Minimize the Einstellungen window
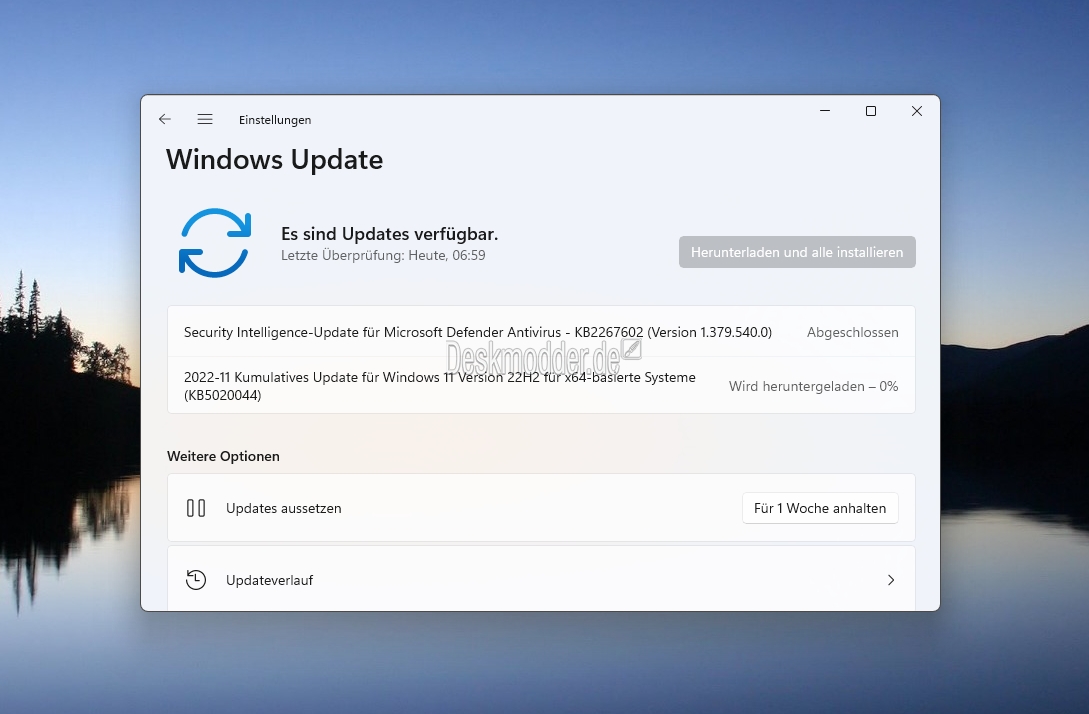Viewport: 1089px width, 714px height. [x=825, y=111]
